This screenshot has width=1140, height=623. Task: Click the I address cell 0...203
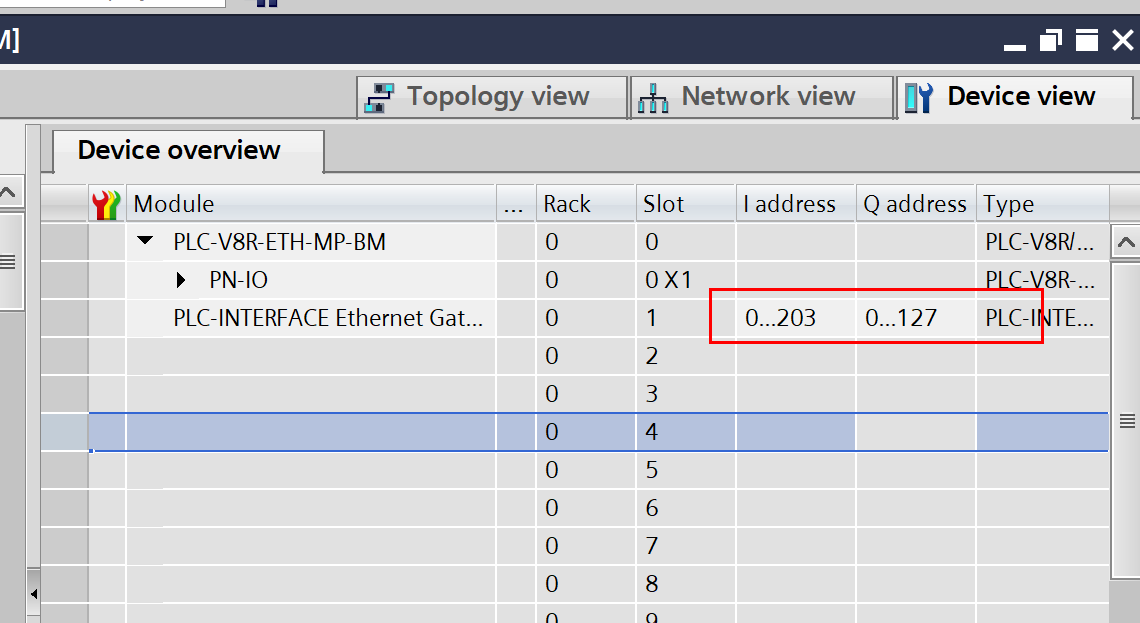pos(781,318)
